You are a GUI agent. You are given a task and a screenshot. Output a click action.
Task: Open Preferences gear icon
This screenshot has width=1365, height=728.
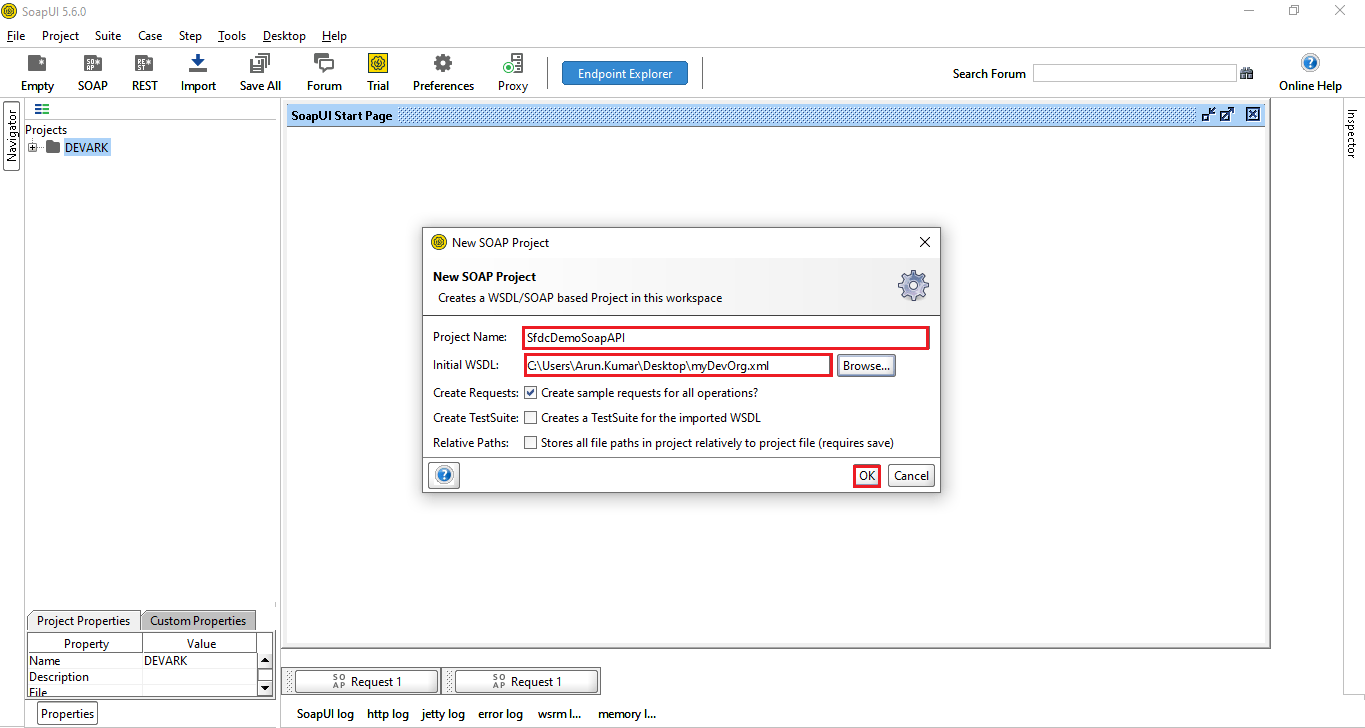click(x=443, y=64)
